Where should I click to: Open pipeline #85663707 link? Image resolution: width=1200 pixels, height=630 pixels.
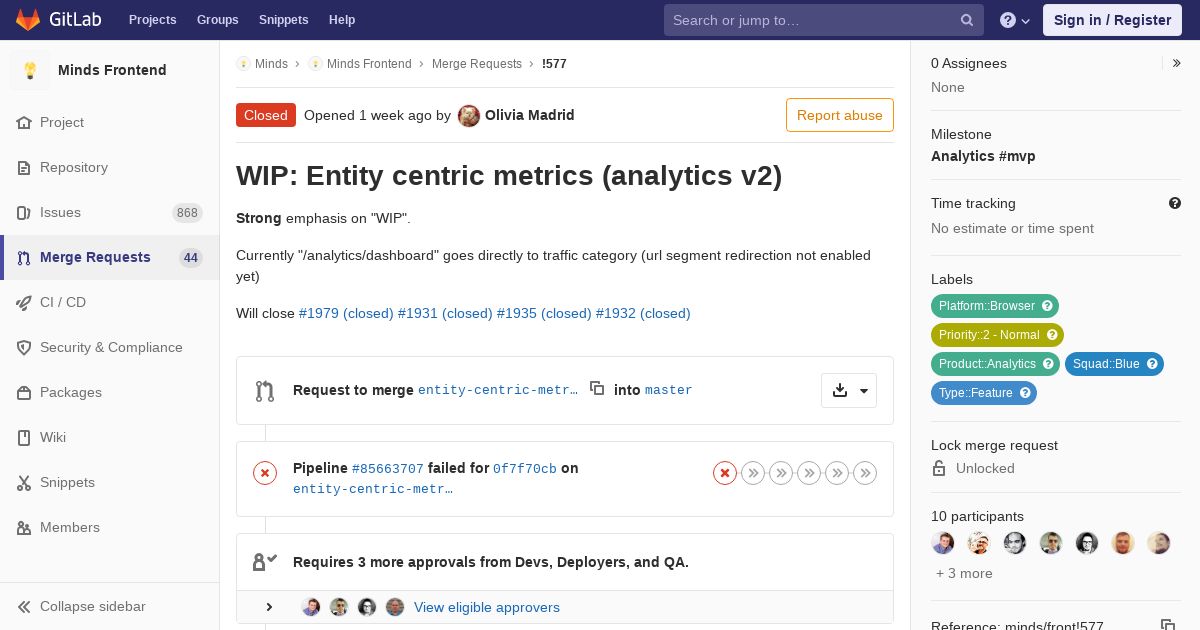tap(387, 468)
